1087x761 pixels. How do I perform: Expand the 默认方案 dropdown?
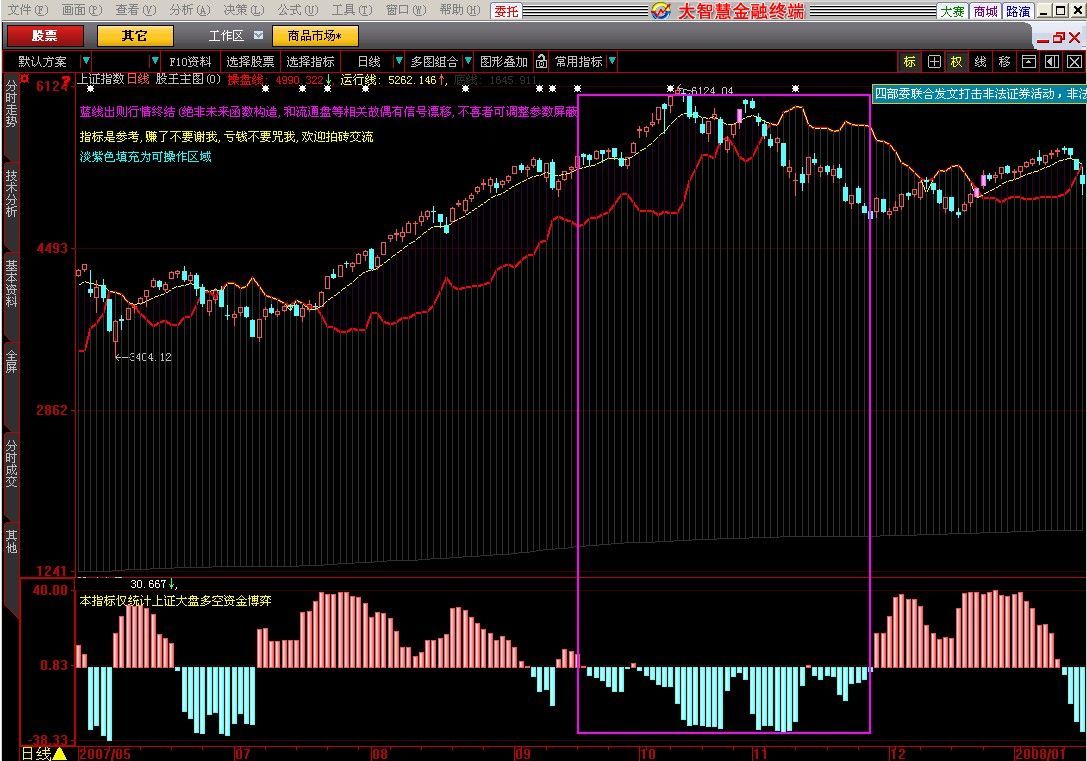[86, 62]
